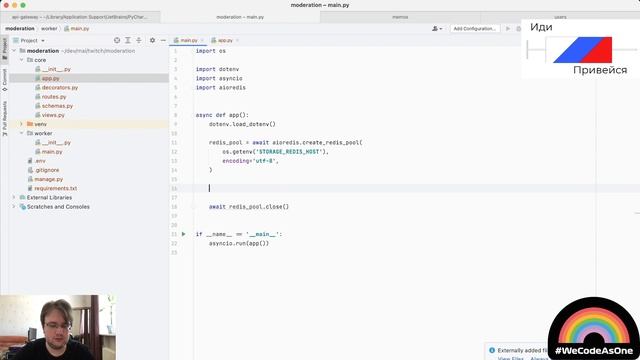Select the moderation – main.py window tab

(x=240, y=17)
